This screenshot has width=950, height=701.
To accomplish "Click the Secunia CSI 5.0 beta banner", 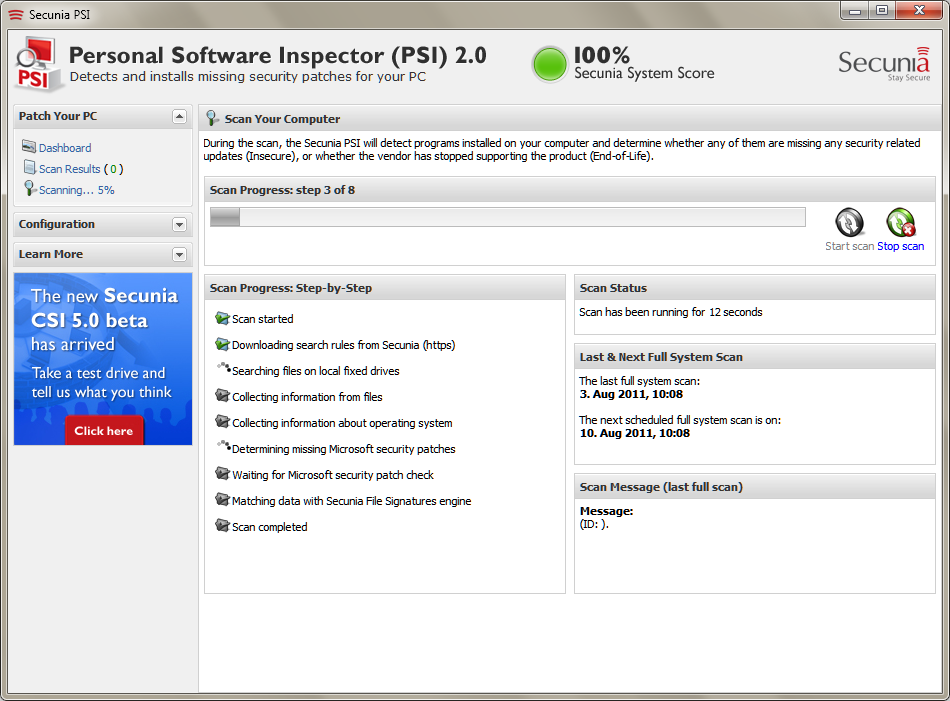I will point(103,359).
